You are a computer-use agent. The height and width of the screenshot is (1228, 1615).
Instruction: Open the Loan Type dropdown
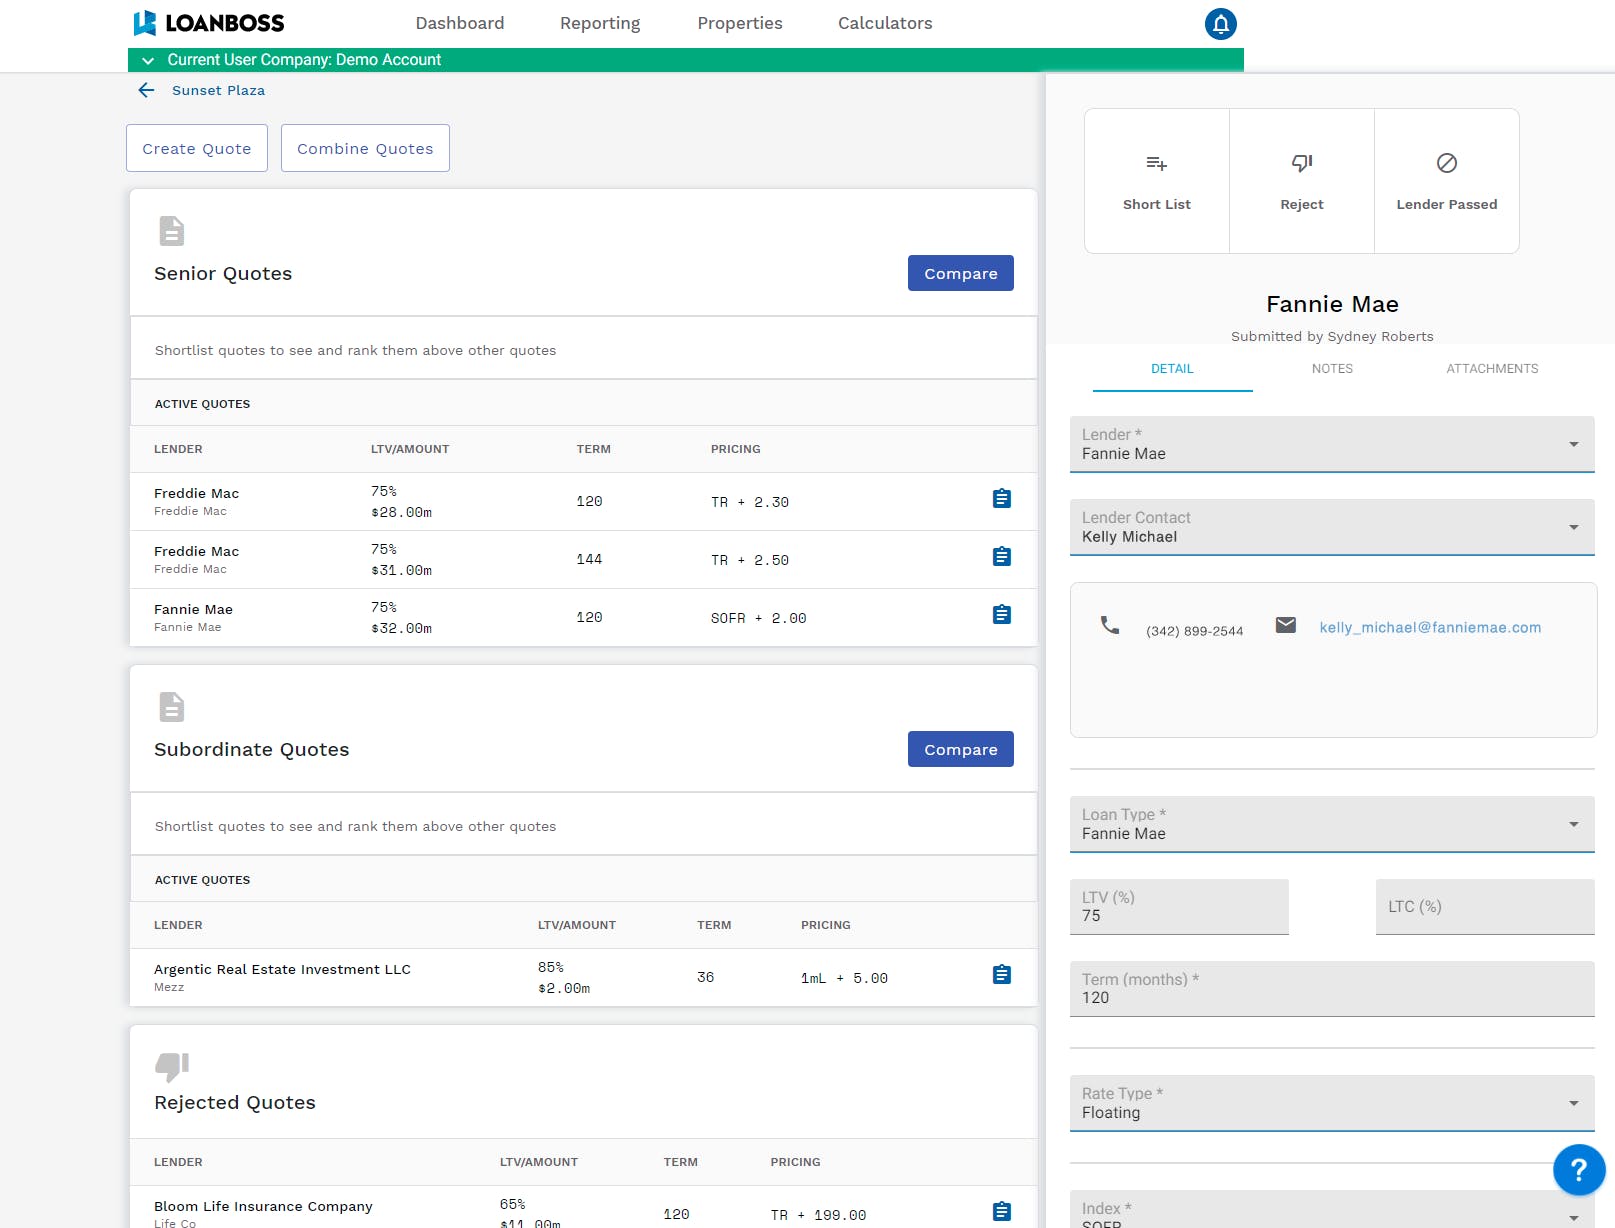1332,824
